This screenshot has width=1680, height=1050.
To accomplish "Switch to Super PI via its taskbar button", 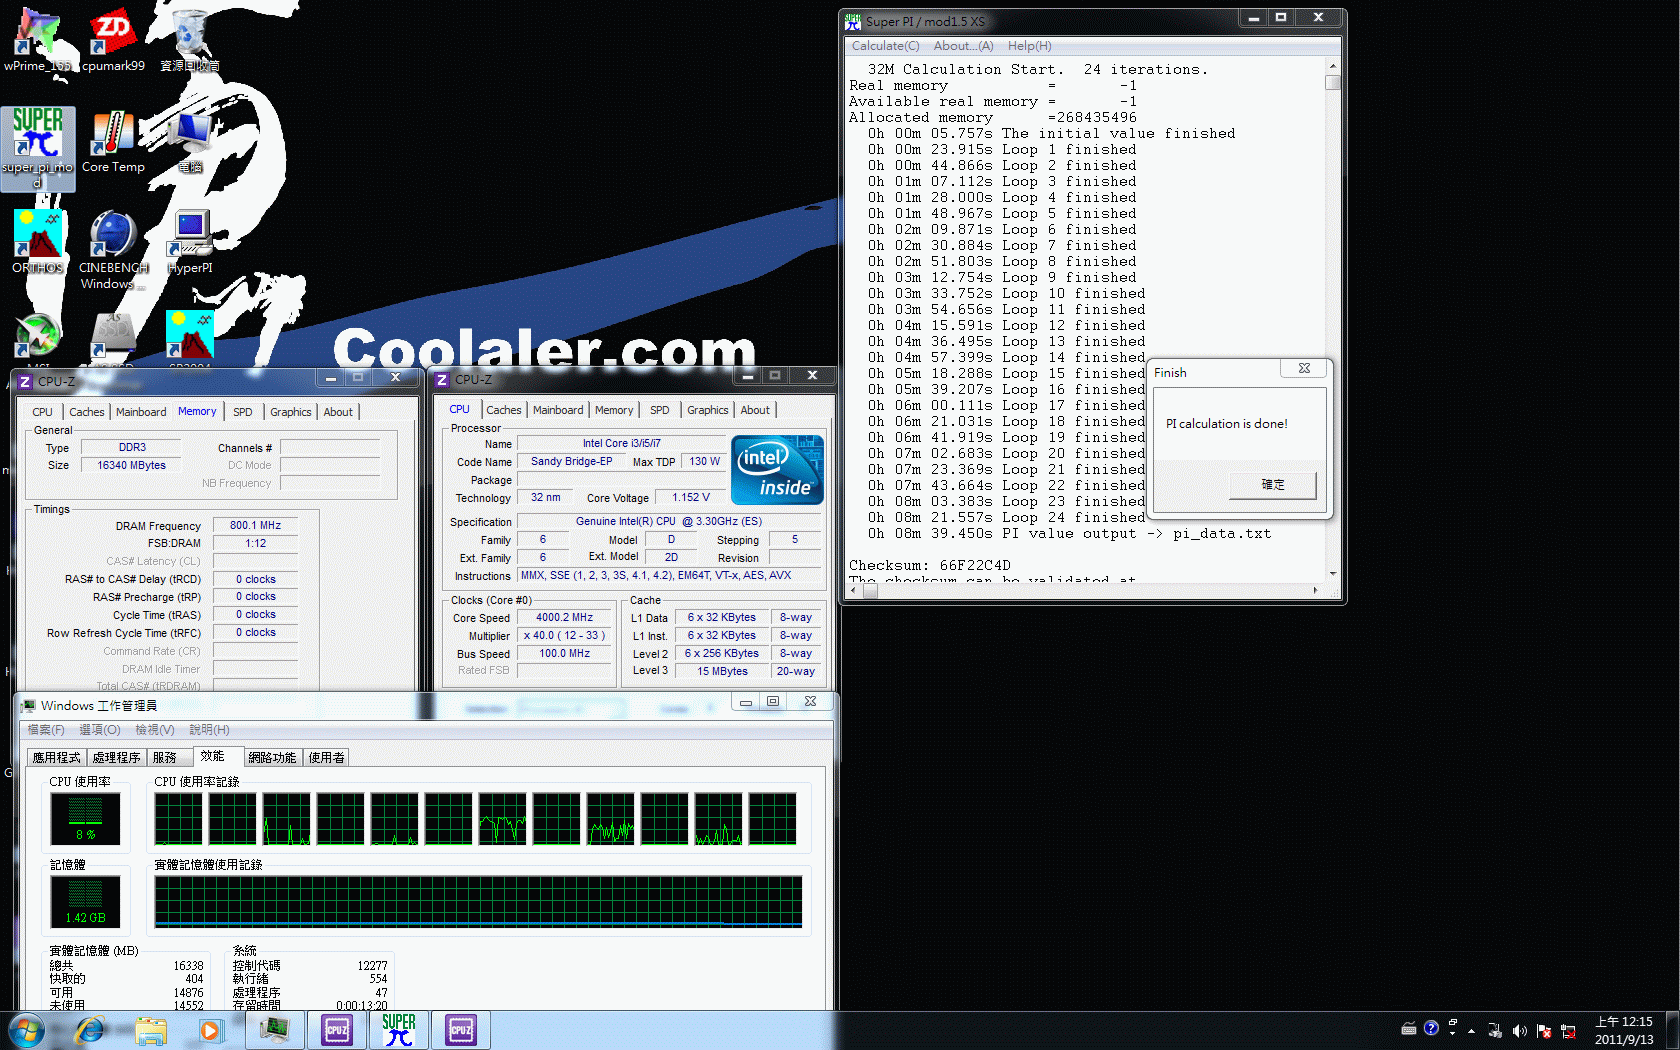I will (x=399, y=1030).
